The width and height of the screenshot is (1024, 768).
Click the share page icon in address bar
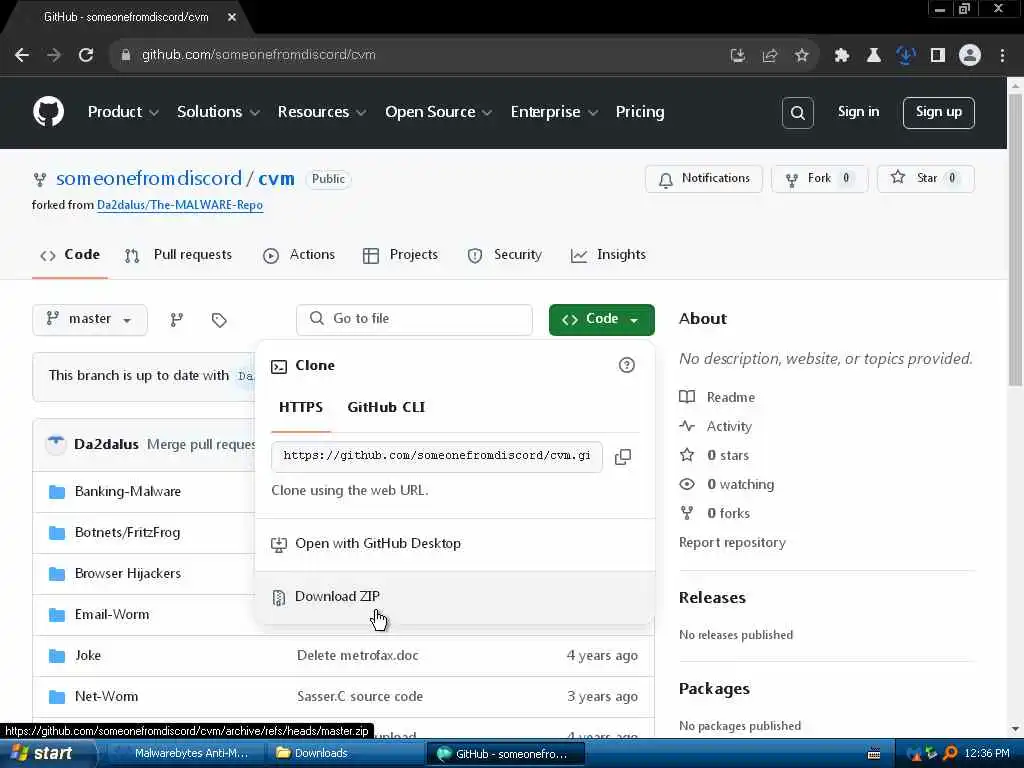point(770,56)
